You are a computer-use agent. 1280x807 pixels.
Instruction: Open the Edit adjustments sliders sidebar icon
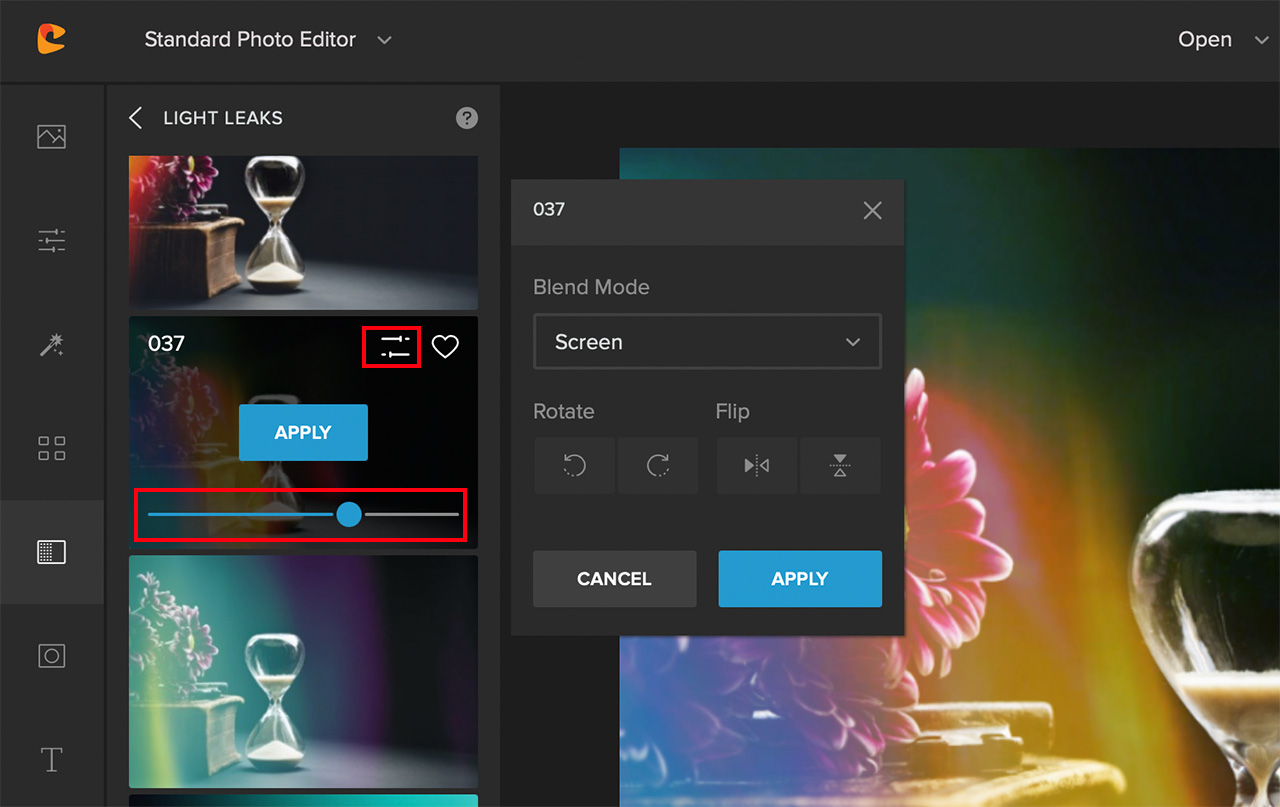tap(51, 240)
